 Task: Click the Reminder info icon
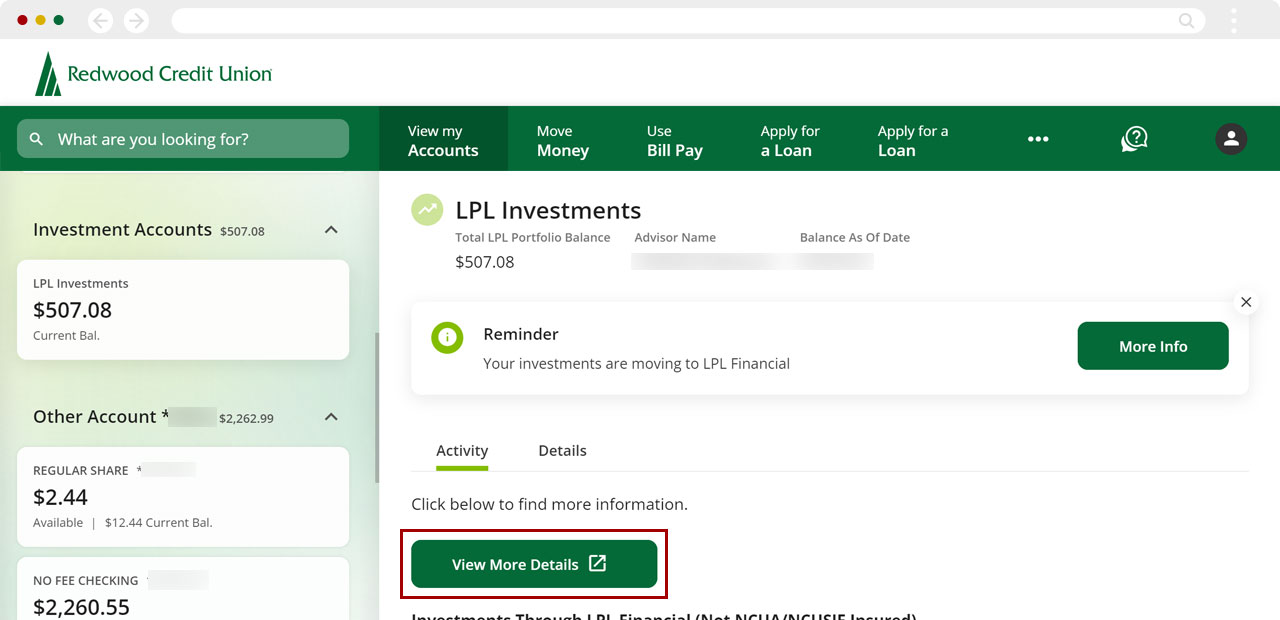coord(447,337)
